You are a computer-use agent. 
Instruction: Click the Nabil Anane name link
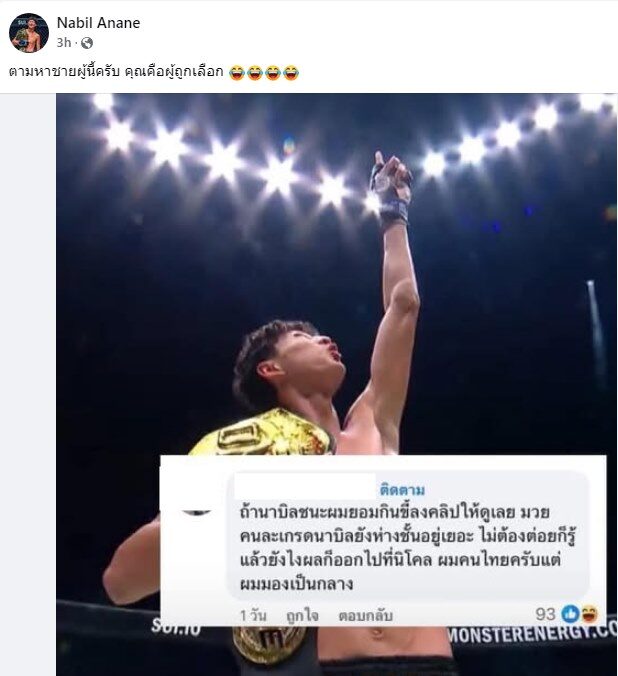(x=98, y=23)
